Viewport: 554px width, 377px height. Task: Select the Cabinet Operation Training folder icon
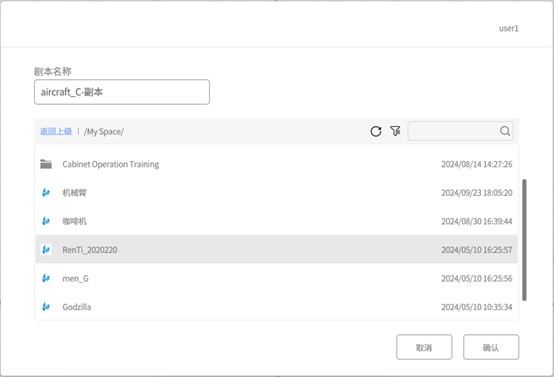(46, 164)
